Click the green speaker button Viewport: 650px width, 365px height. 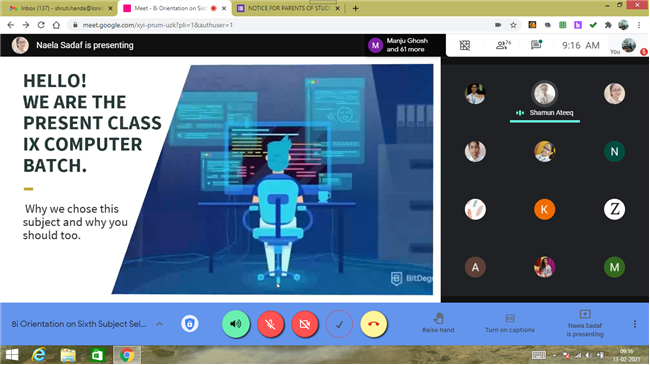tap(236, 324)
